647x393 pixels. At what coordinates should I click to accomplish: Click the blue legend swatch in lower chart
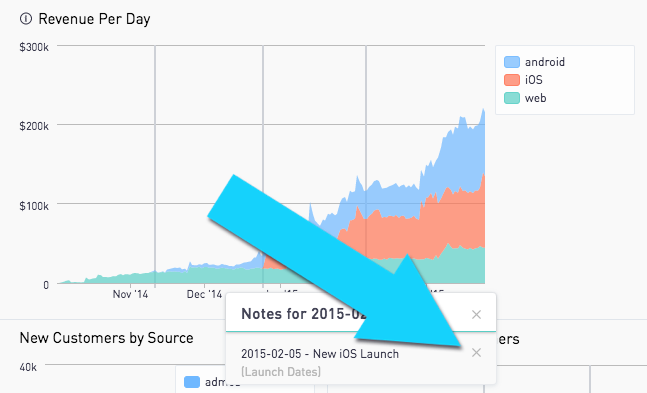[x=192, y=382]
